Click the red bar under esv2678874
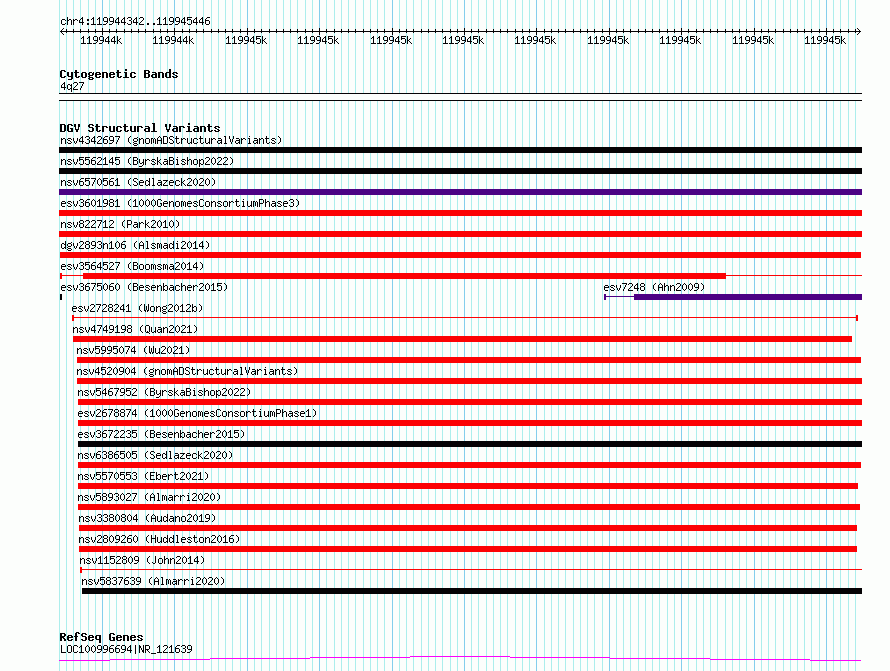This screenshot has height=671, width=890. pos(470,423)
